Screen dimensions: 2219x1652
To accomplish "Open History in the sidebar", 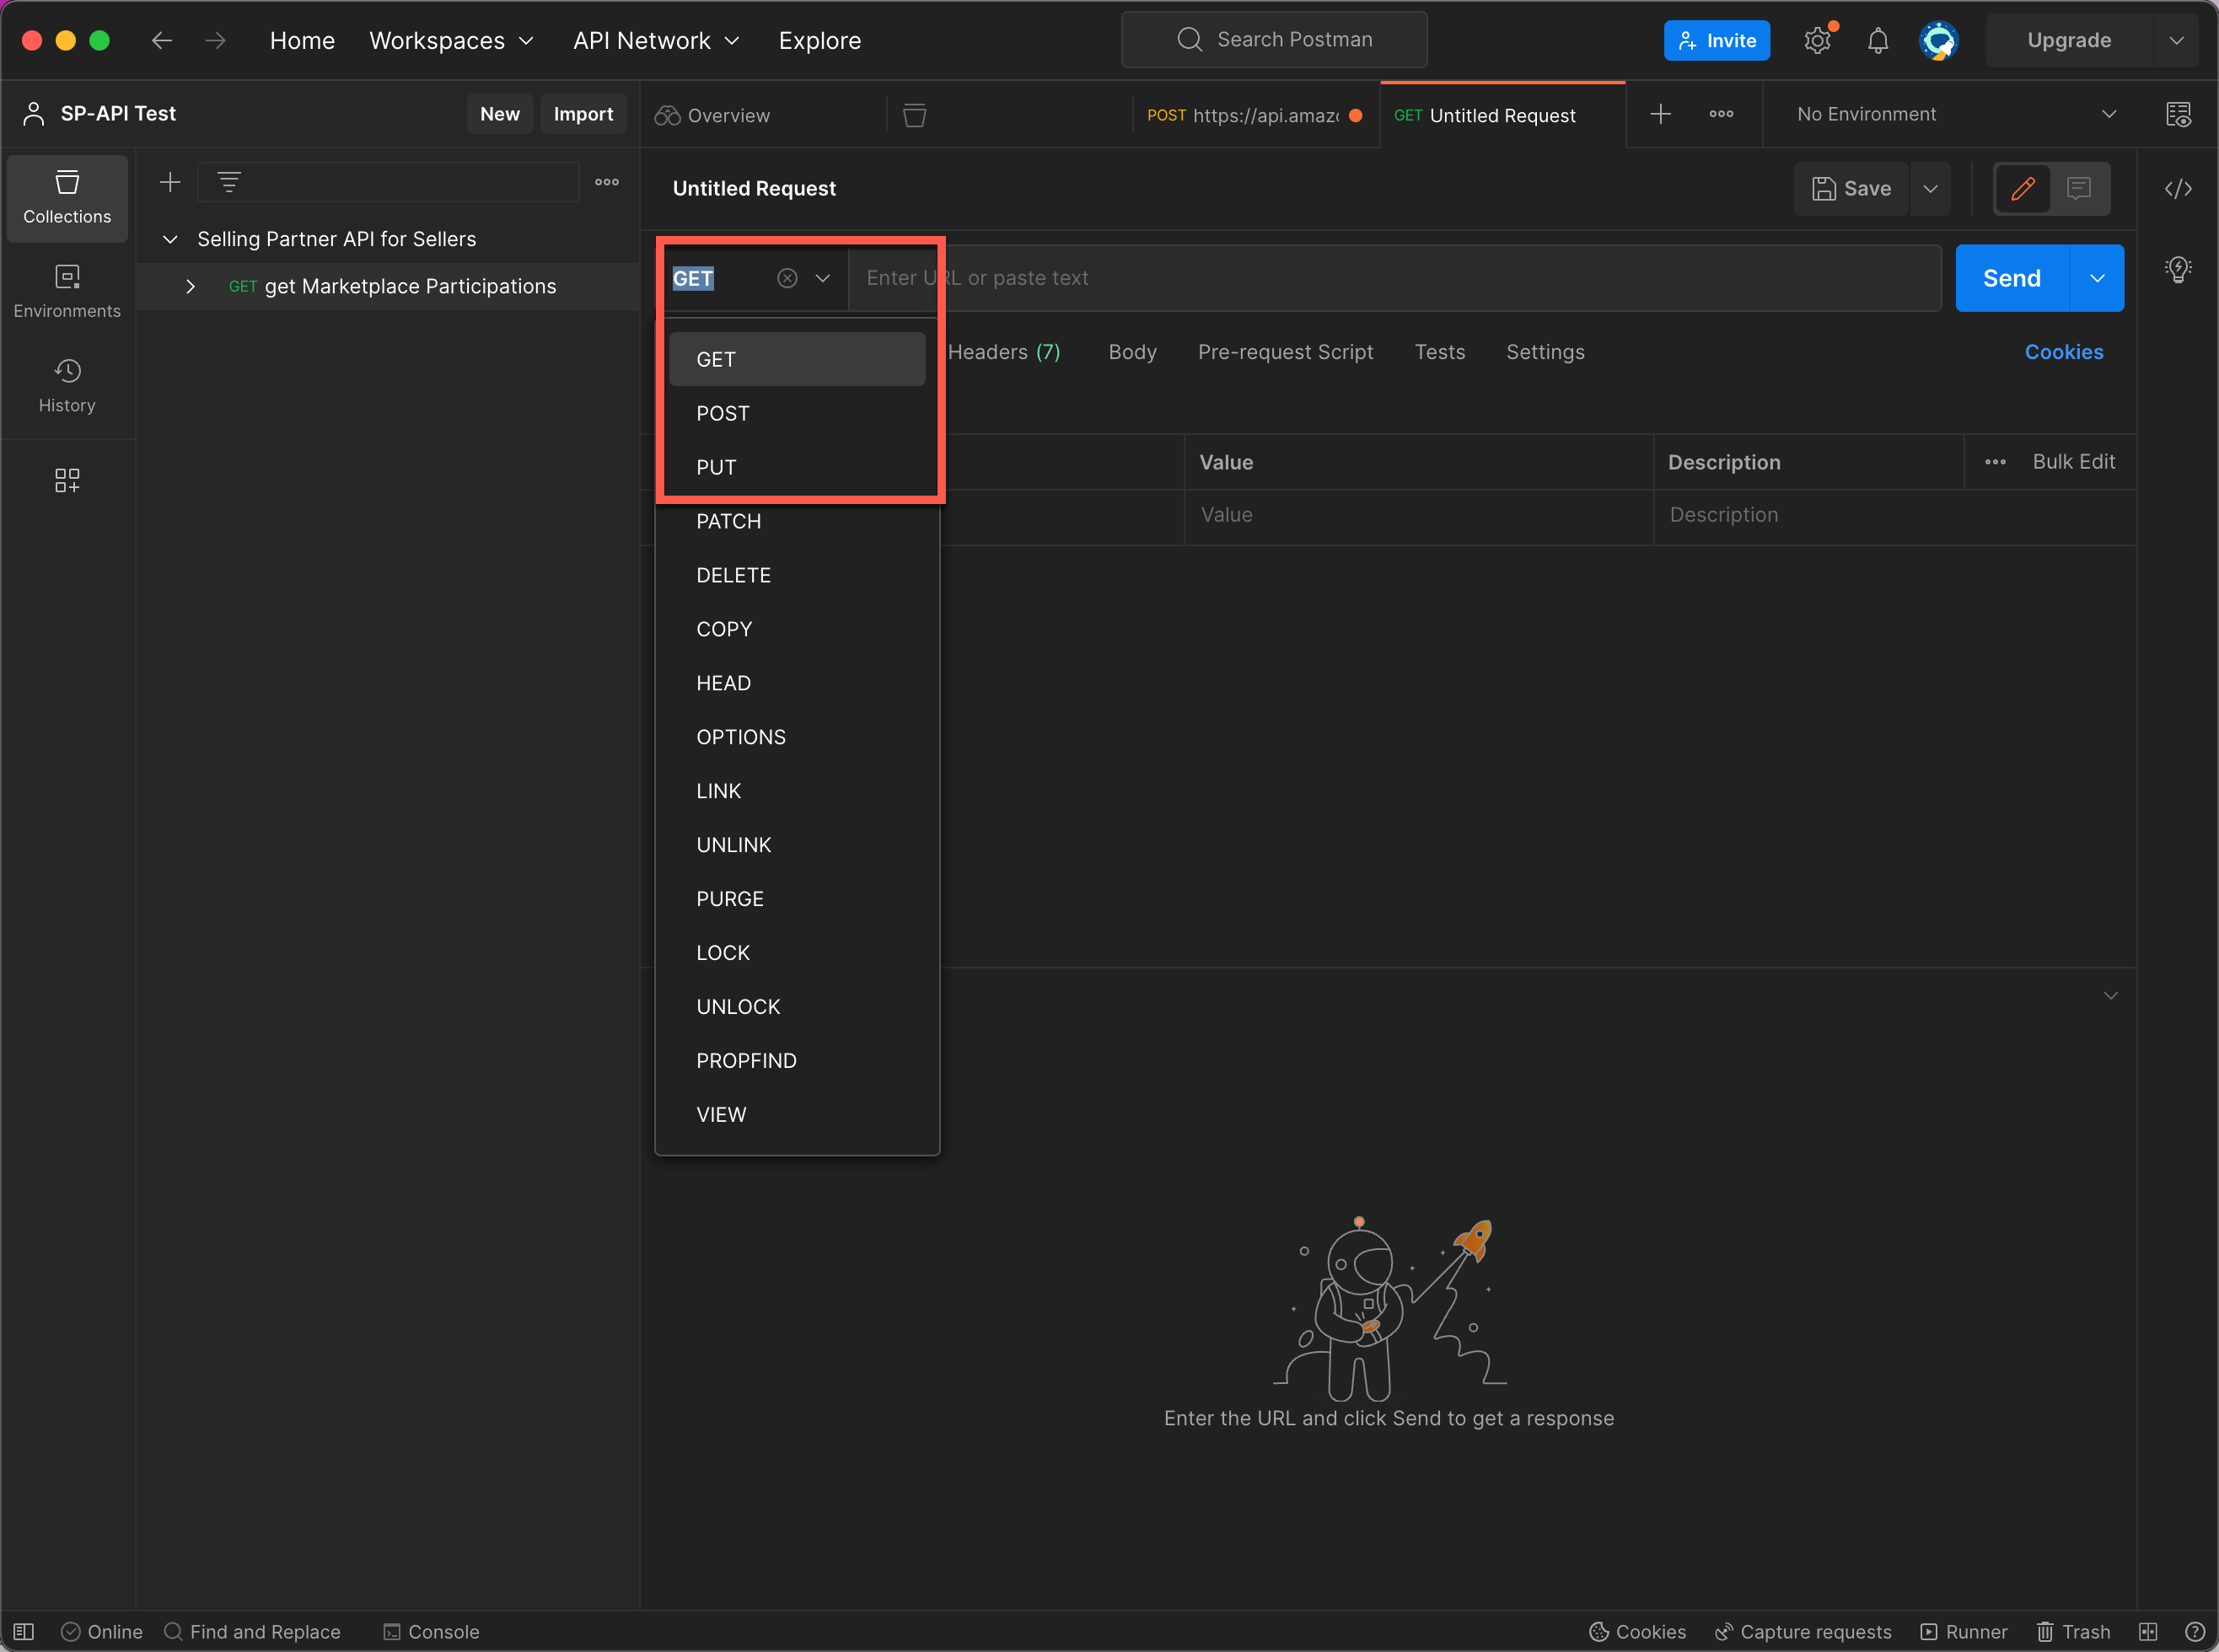I will click(67, 386).
